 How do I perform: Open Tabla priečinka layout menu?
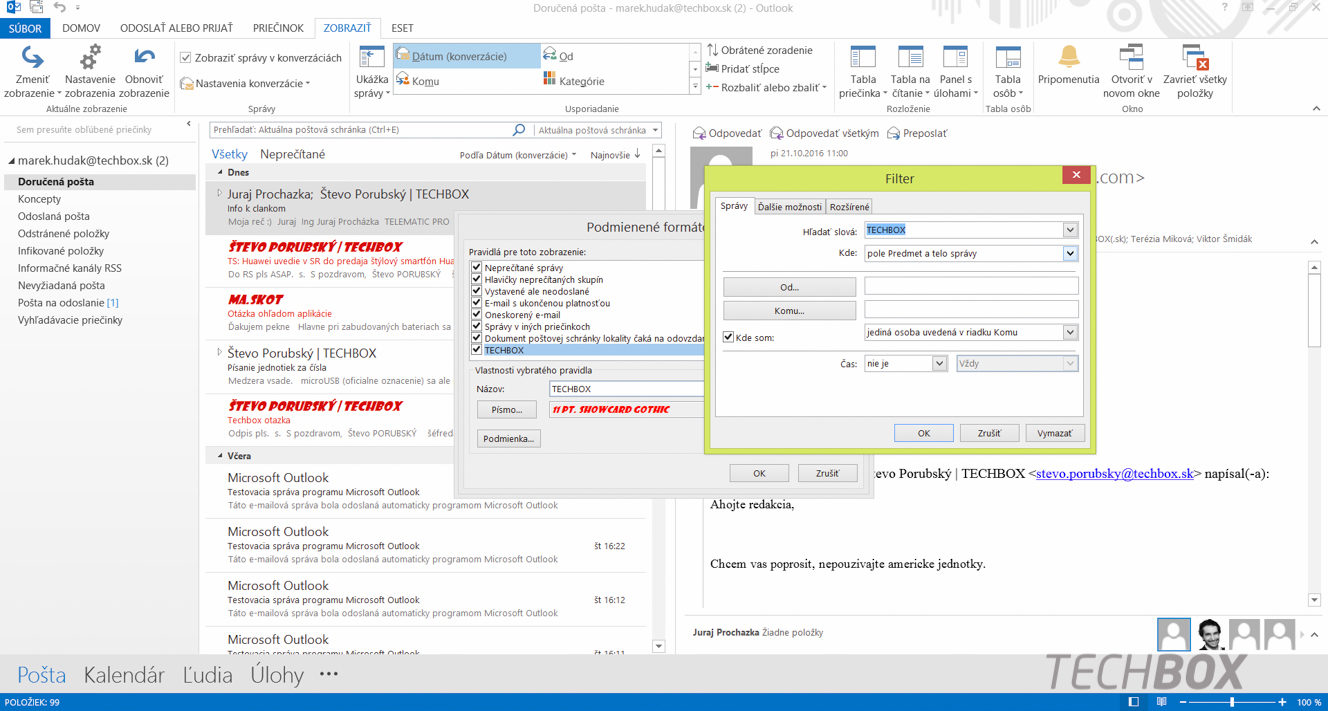click(863, 72)
